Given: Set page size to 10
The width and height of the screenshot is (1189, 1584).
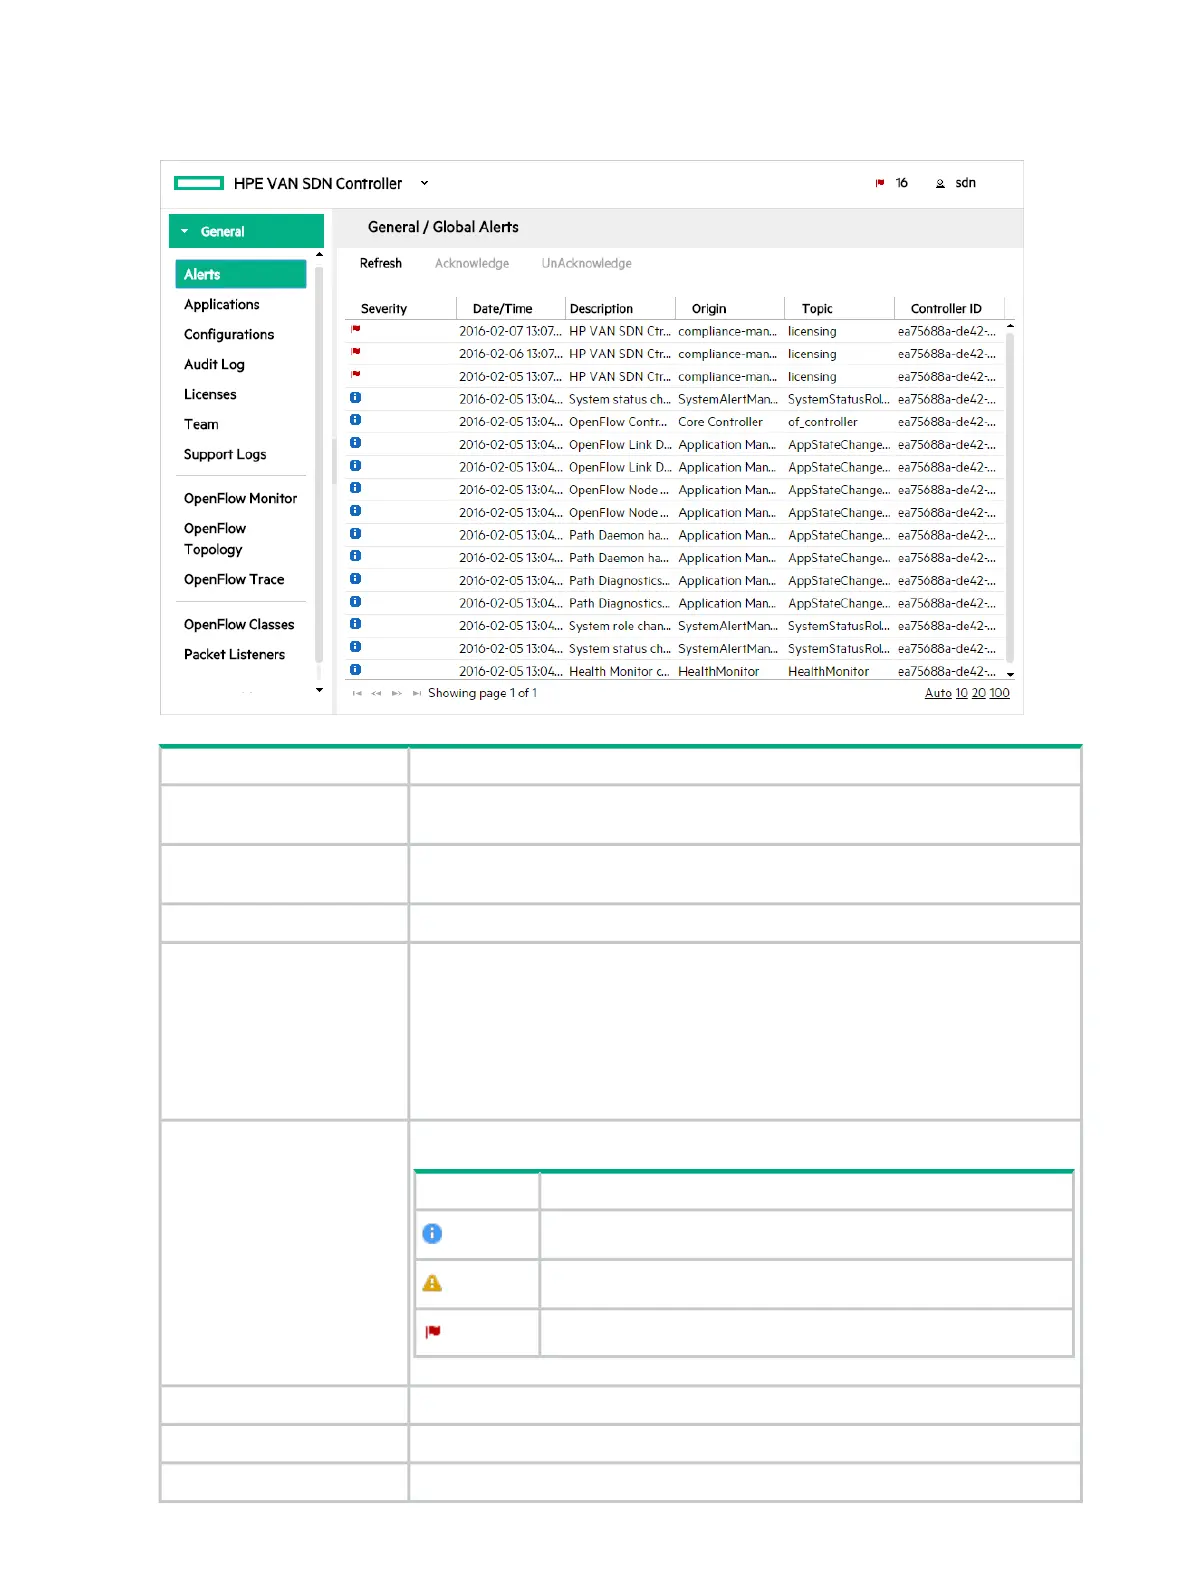Looking at the screenshot, I should pos(961,693).
